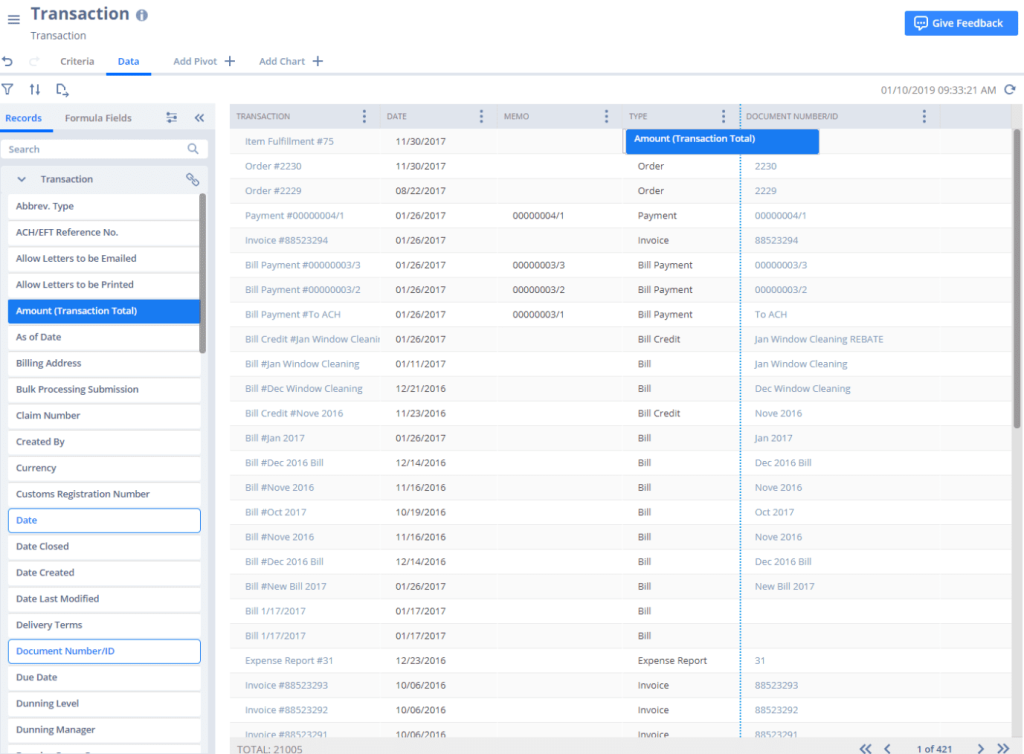Select the Billing Address field
The image size is (1024, 754).
pos(104,363)
